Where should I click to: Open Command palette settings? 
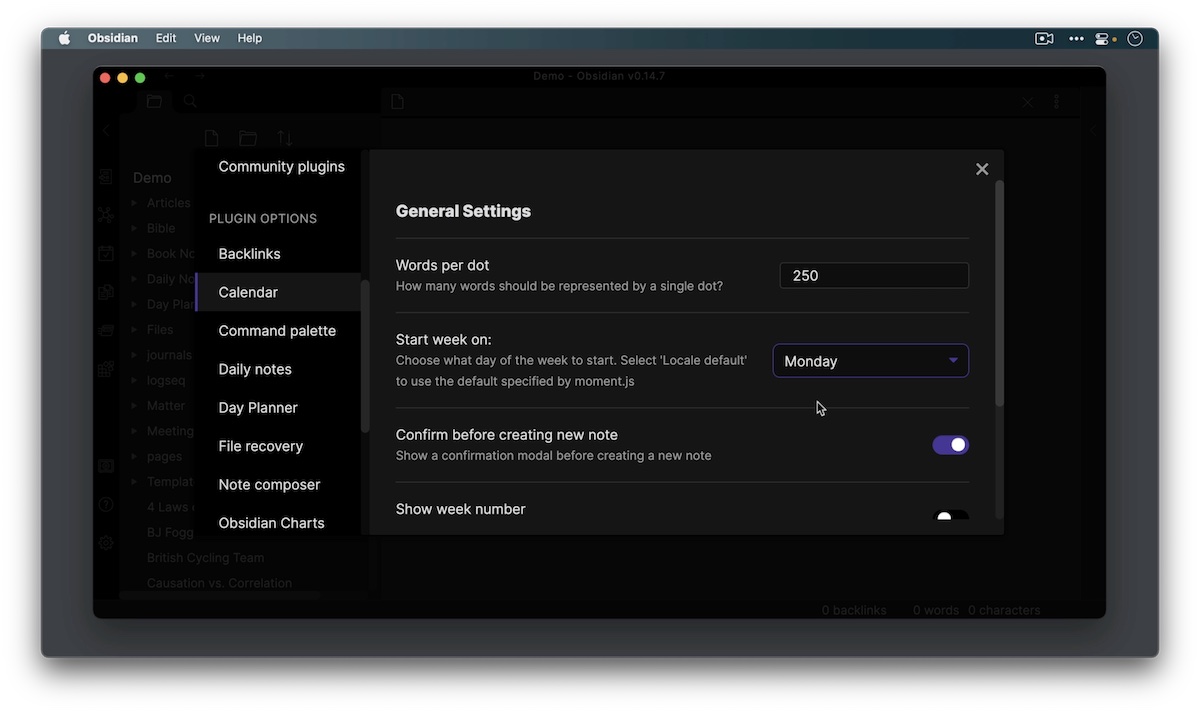click(278, 331)
